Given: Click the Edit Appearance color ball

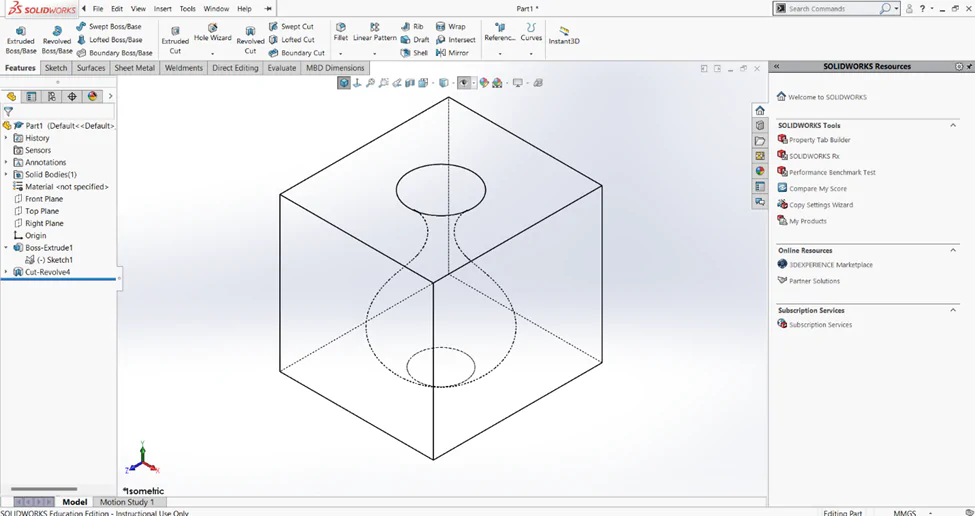Looking at the screenshot, I should [x=484, y=83].
